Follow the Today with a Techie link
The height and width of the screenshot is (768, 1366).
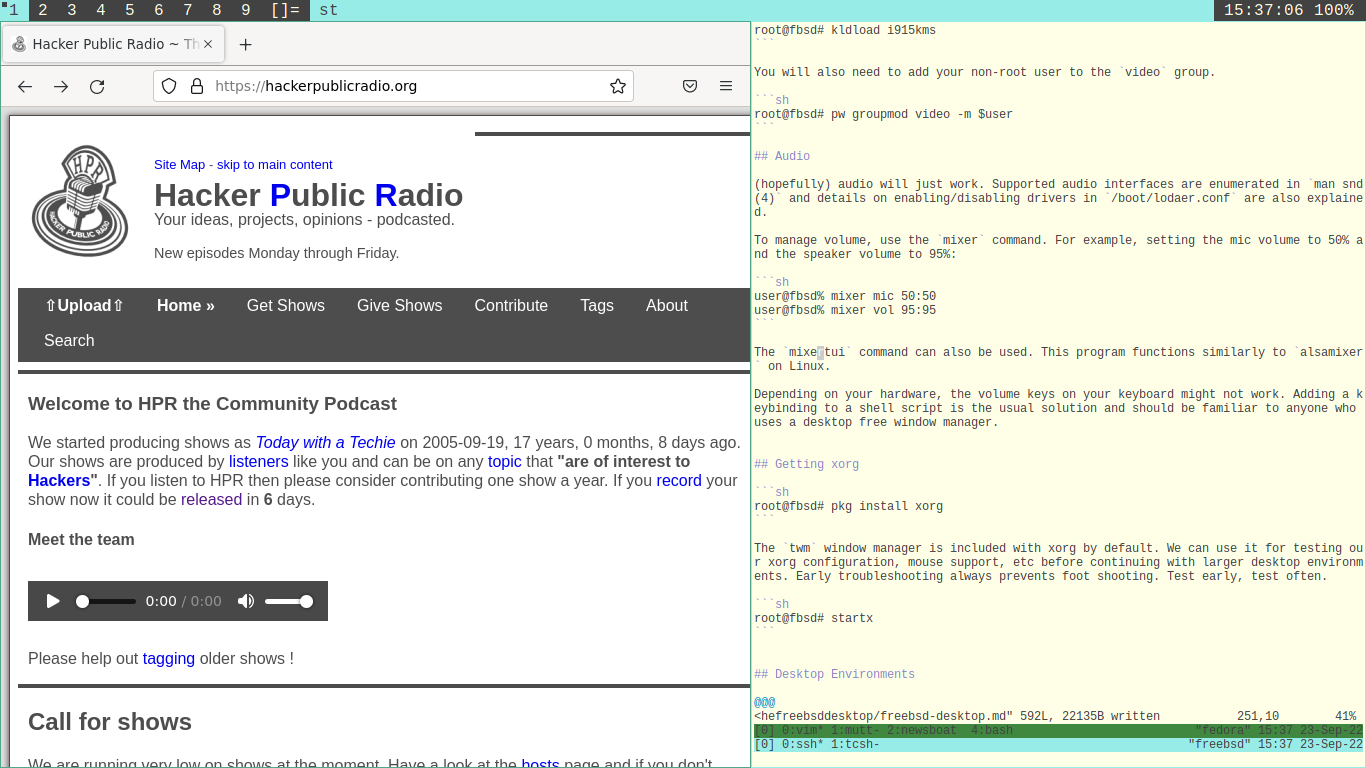pos(326,443)
